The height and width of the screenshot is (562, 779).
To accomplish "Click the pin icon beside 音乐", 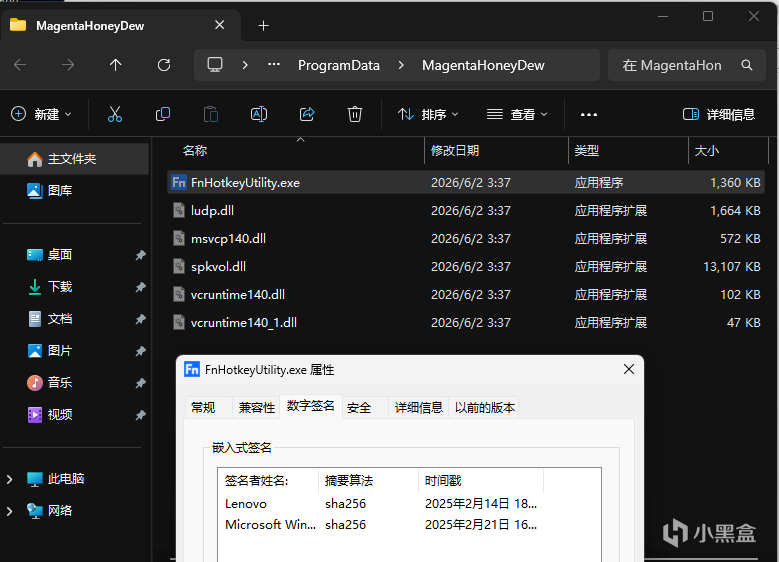I will tap(141, 383).
